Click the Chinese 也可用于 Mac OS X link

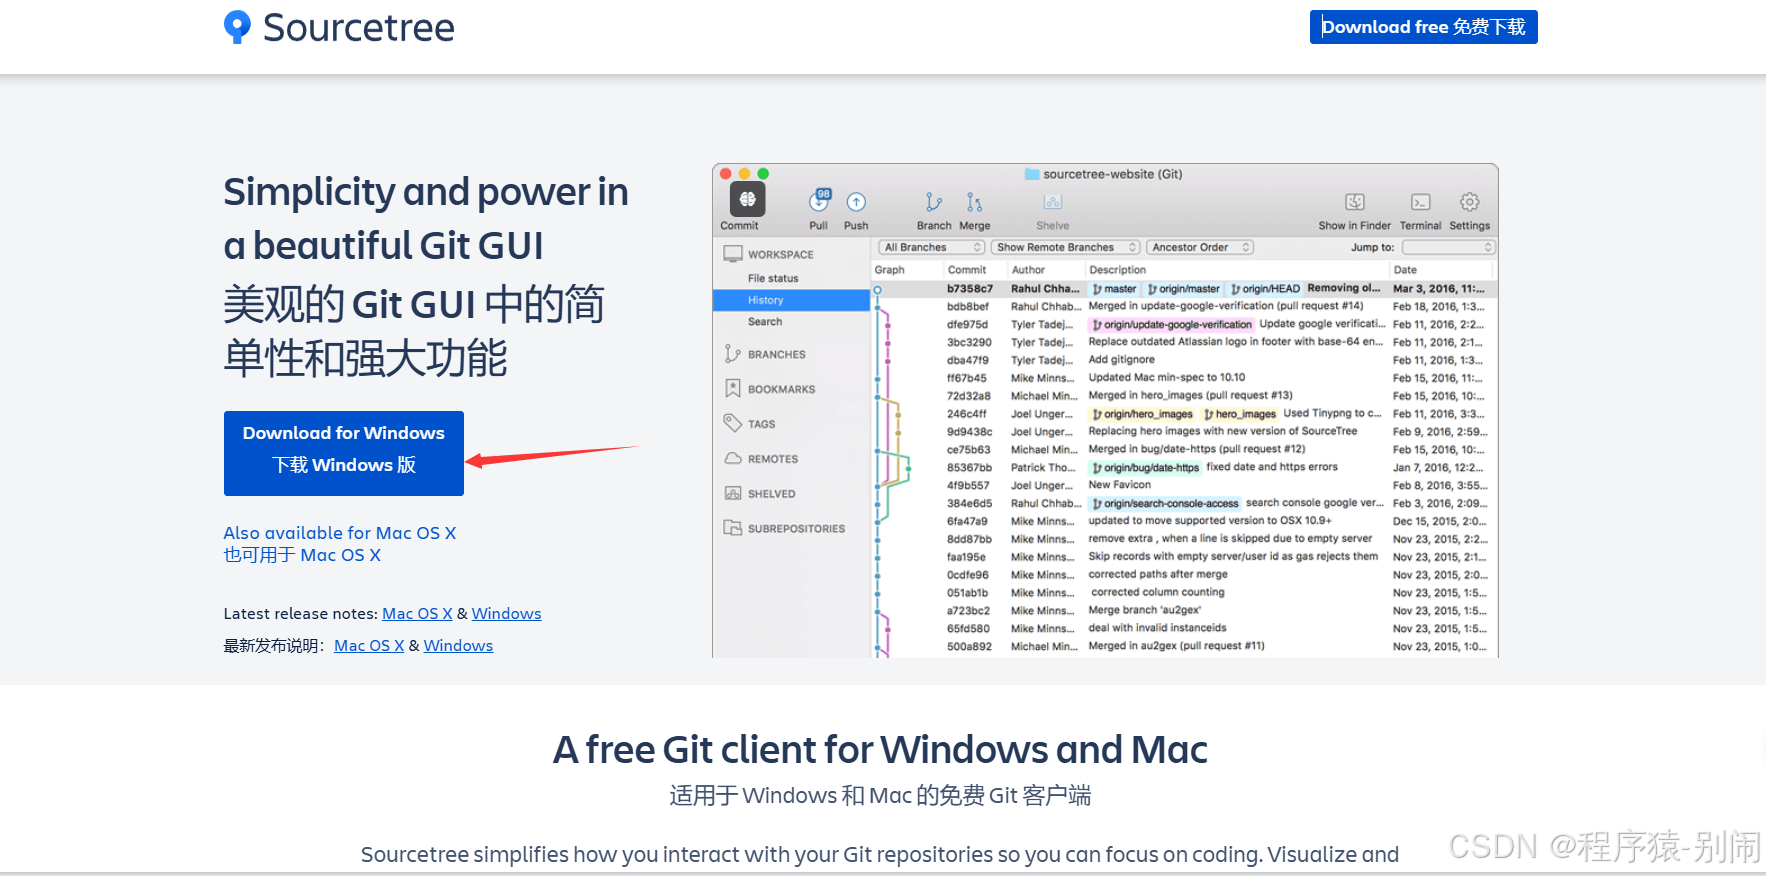pos(302,555)
